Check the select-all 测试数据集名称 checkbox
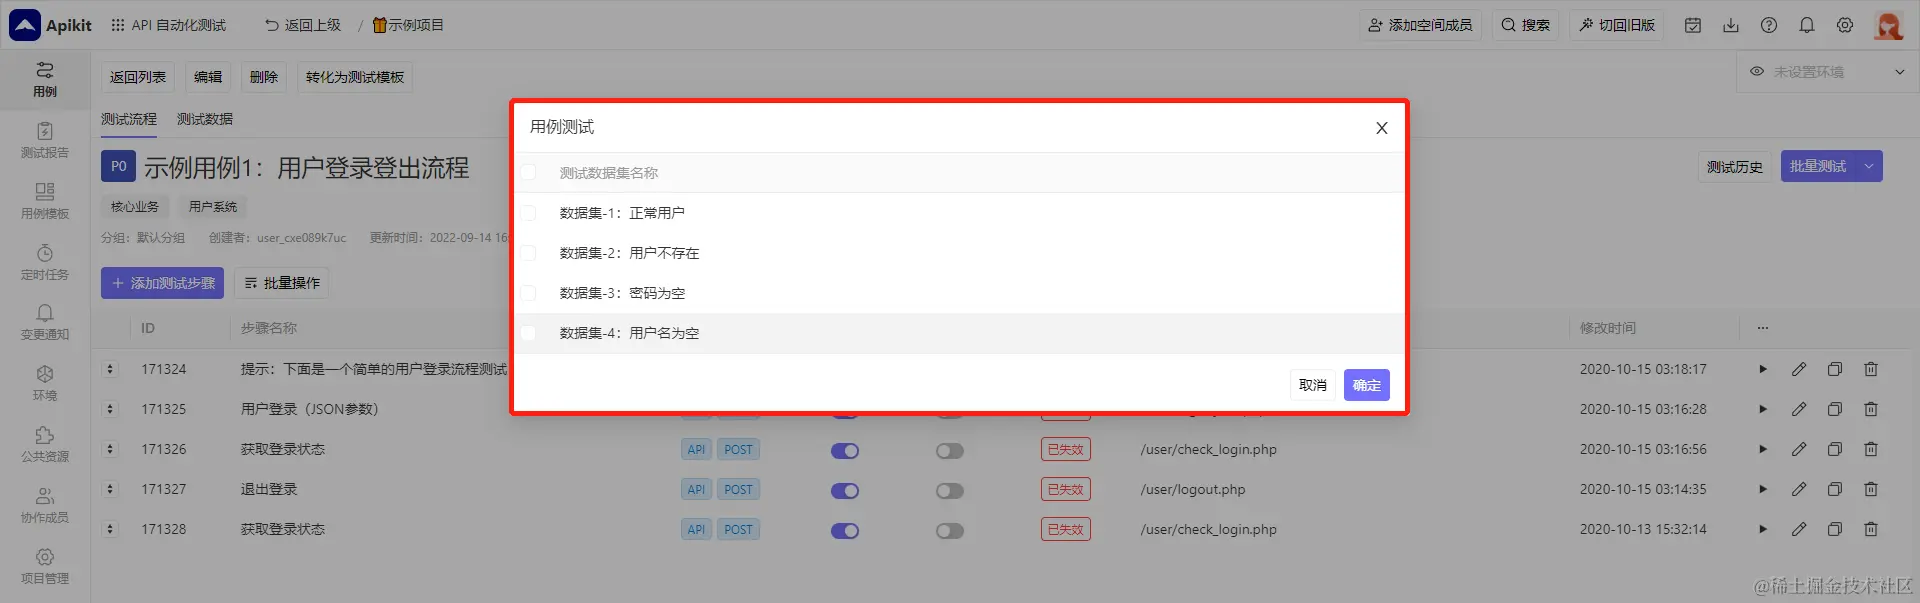 pos(528,173)
